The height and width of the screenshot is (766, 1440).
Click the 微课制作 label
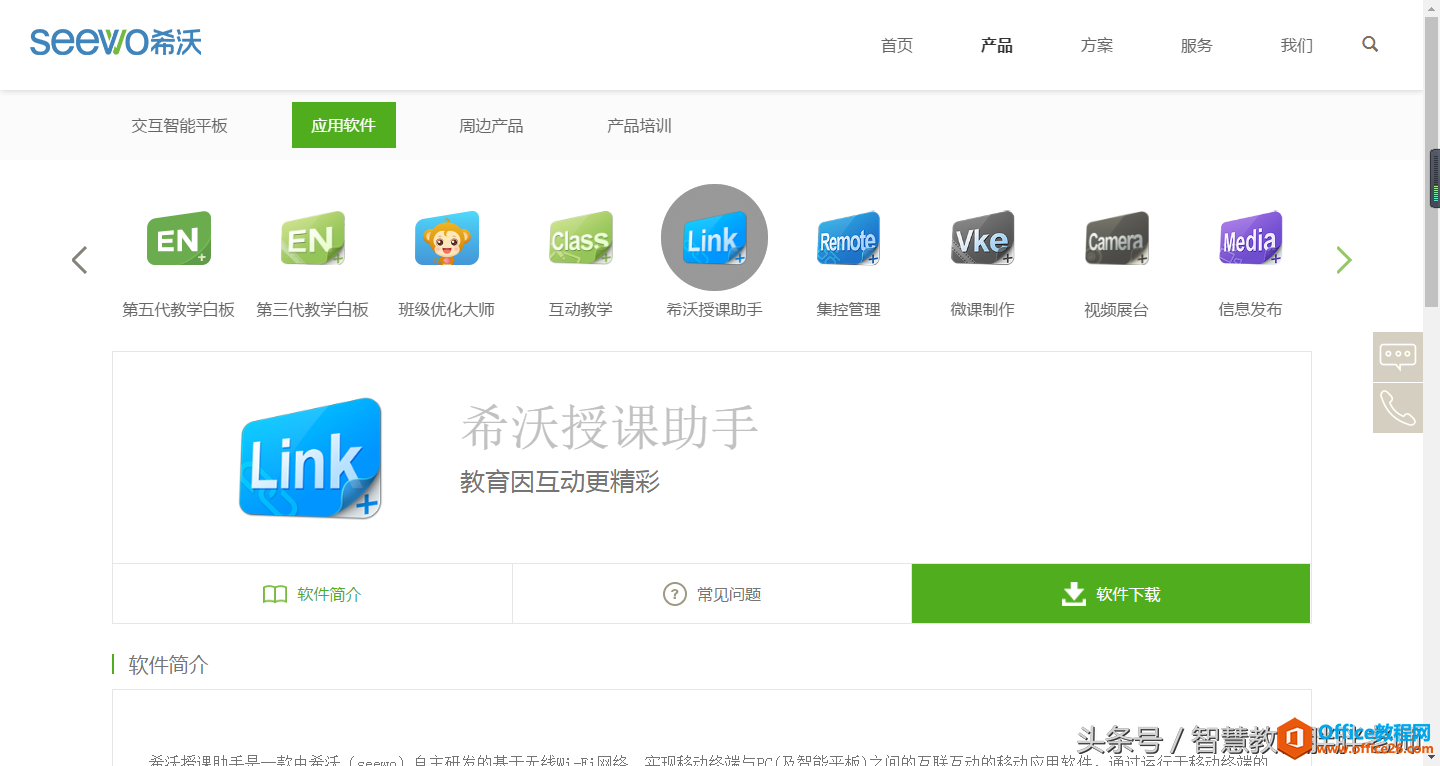point(983,310)
